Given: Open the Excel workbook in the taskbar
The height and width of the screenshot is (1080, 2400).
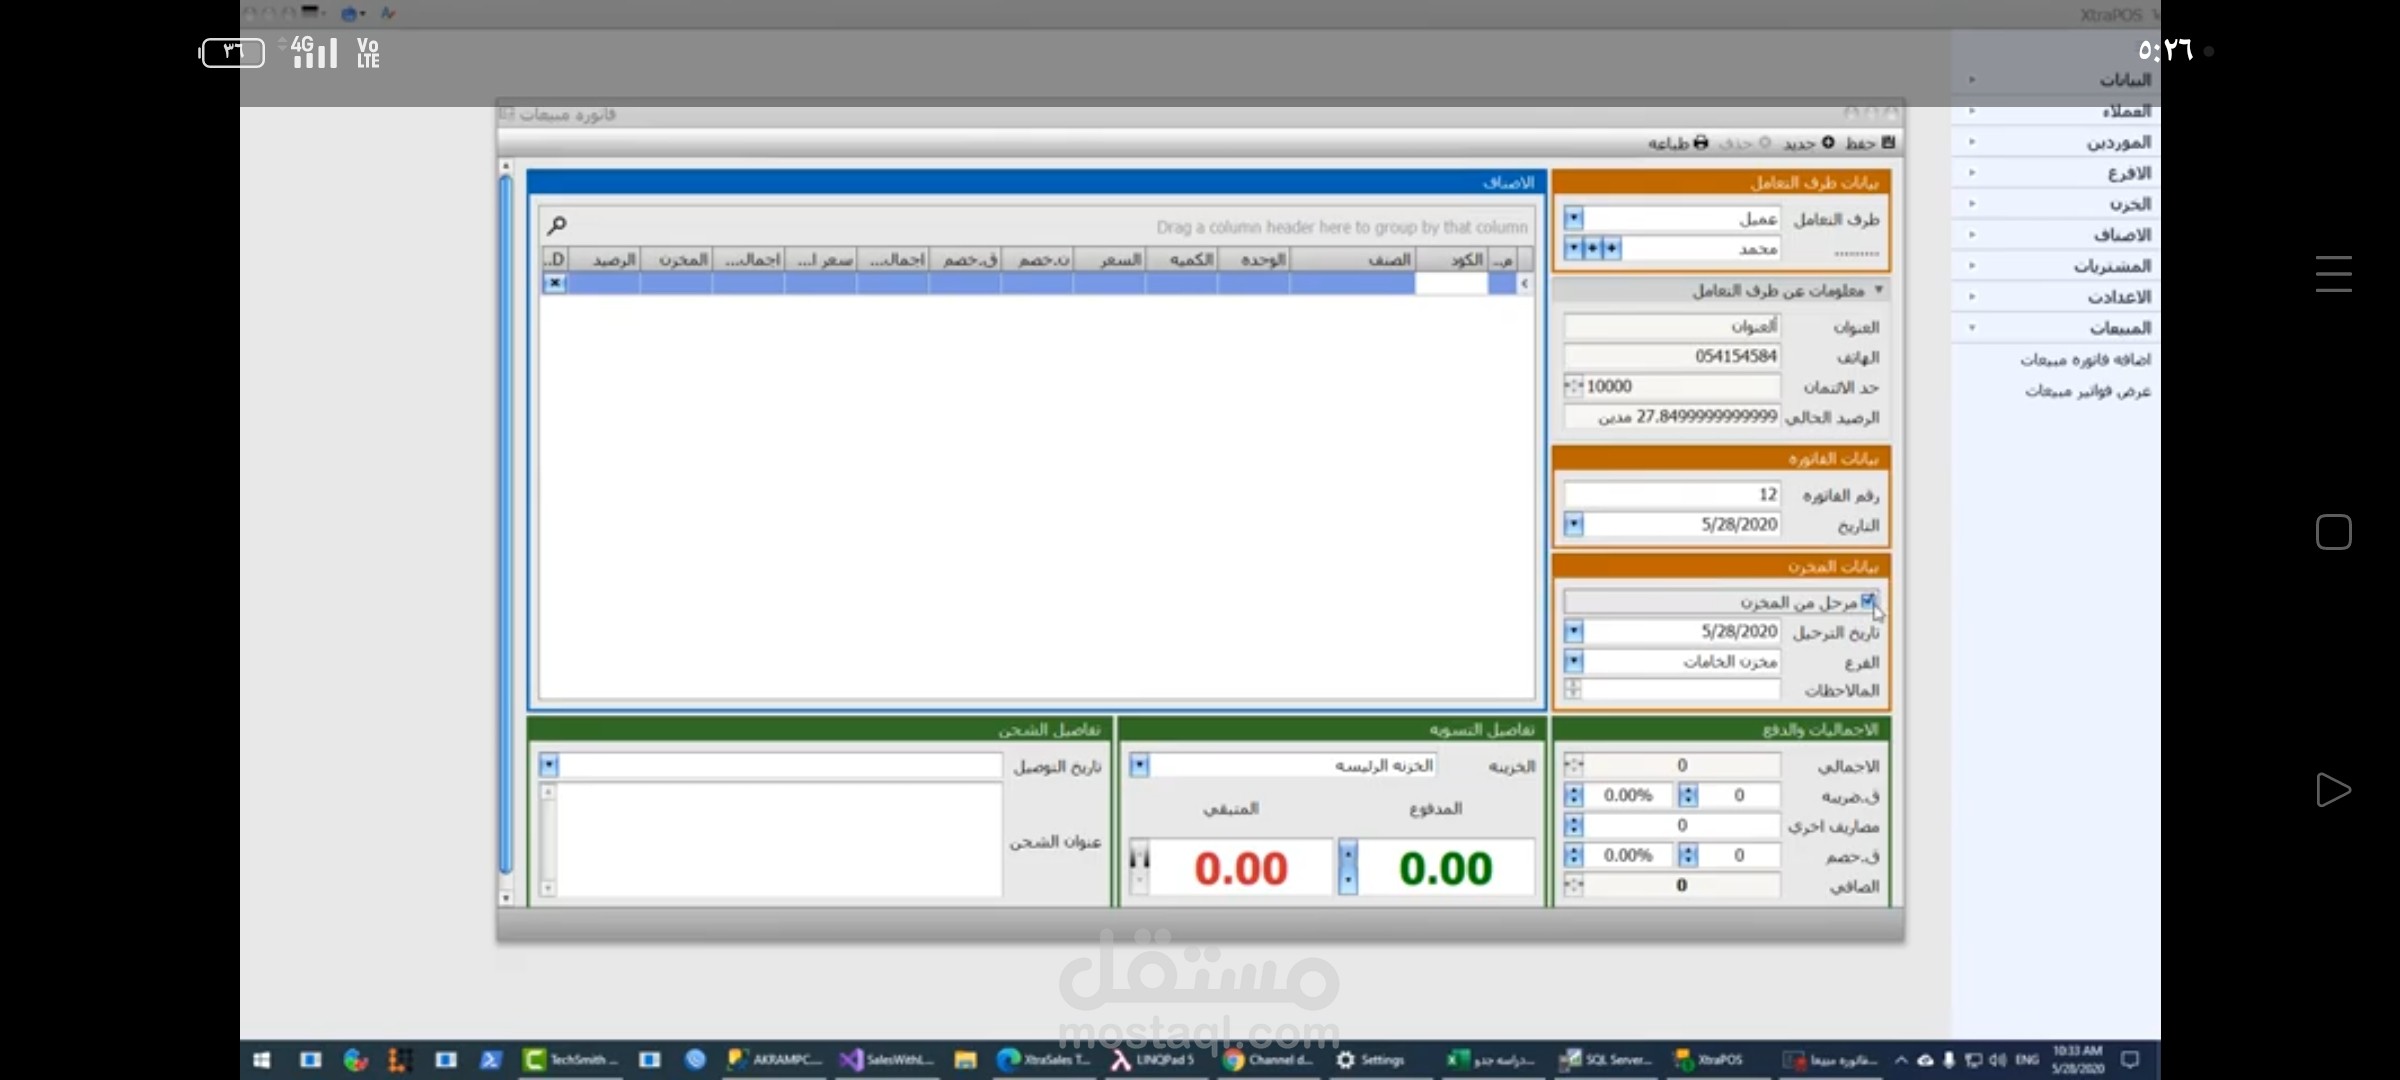Looking at the screenshot, I should [x=1490, y=1060].
